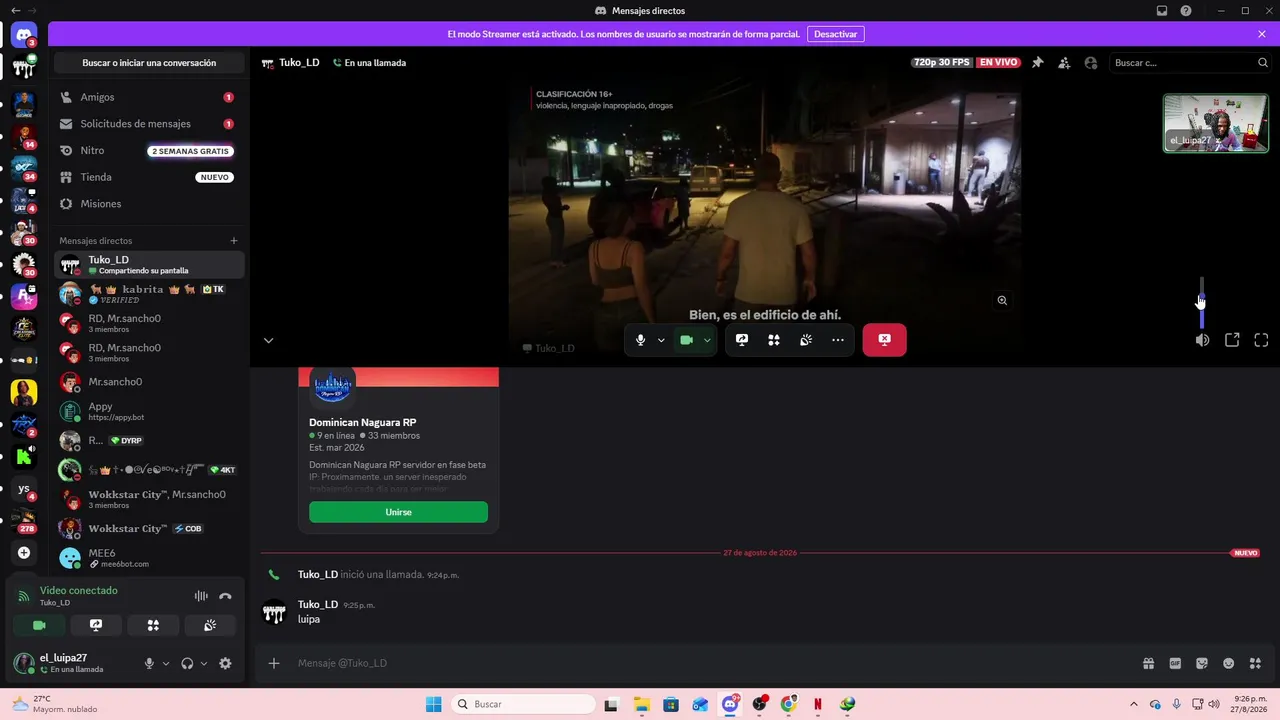Viewport: 1280px width, 720px height.
Task: Collapse the call view with the chevron
Action: 268,340
